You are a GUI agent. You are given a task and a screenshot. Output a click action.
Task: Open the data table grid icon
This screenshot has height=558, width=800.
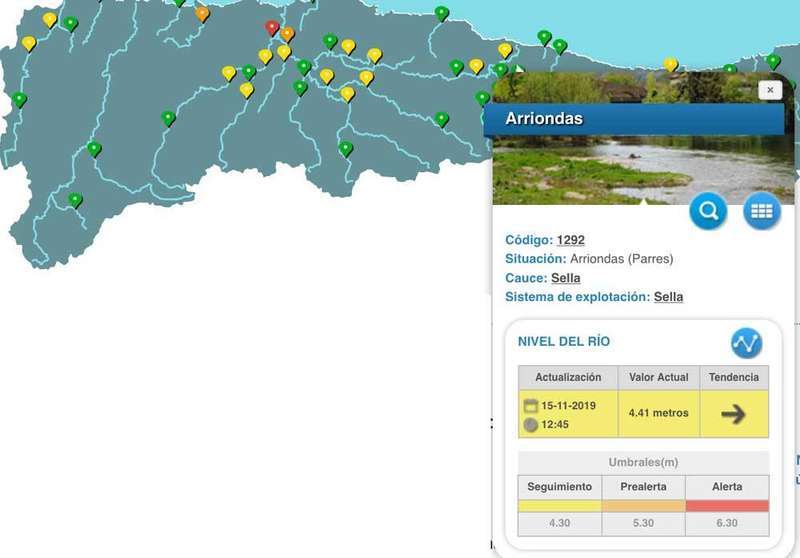point(762,211)
